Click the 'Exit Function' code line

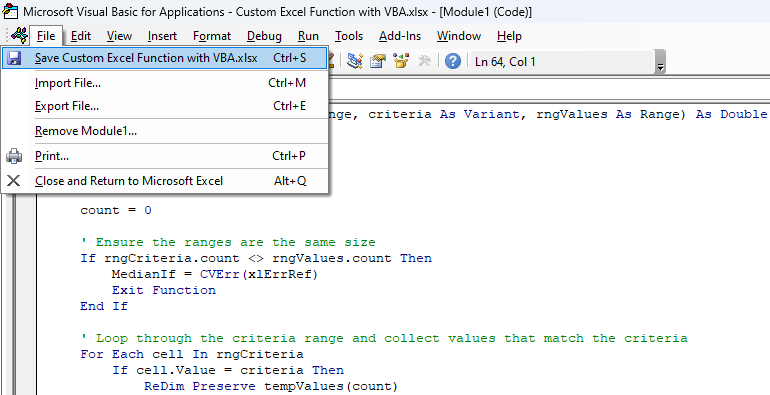(164, 290)
